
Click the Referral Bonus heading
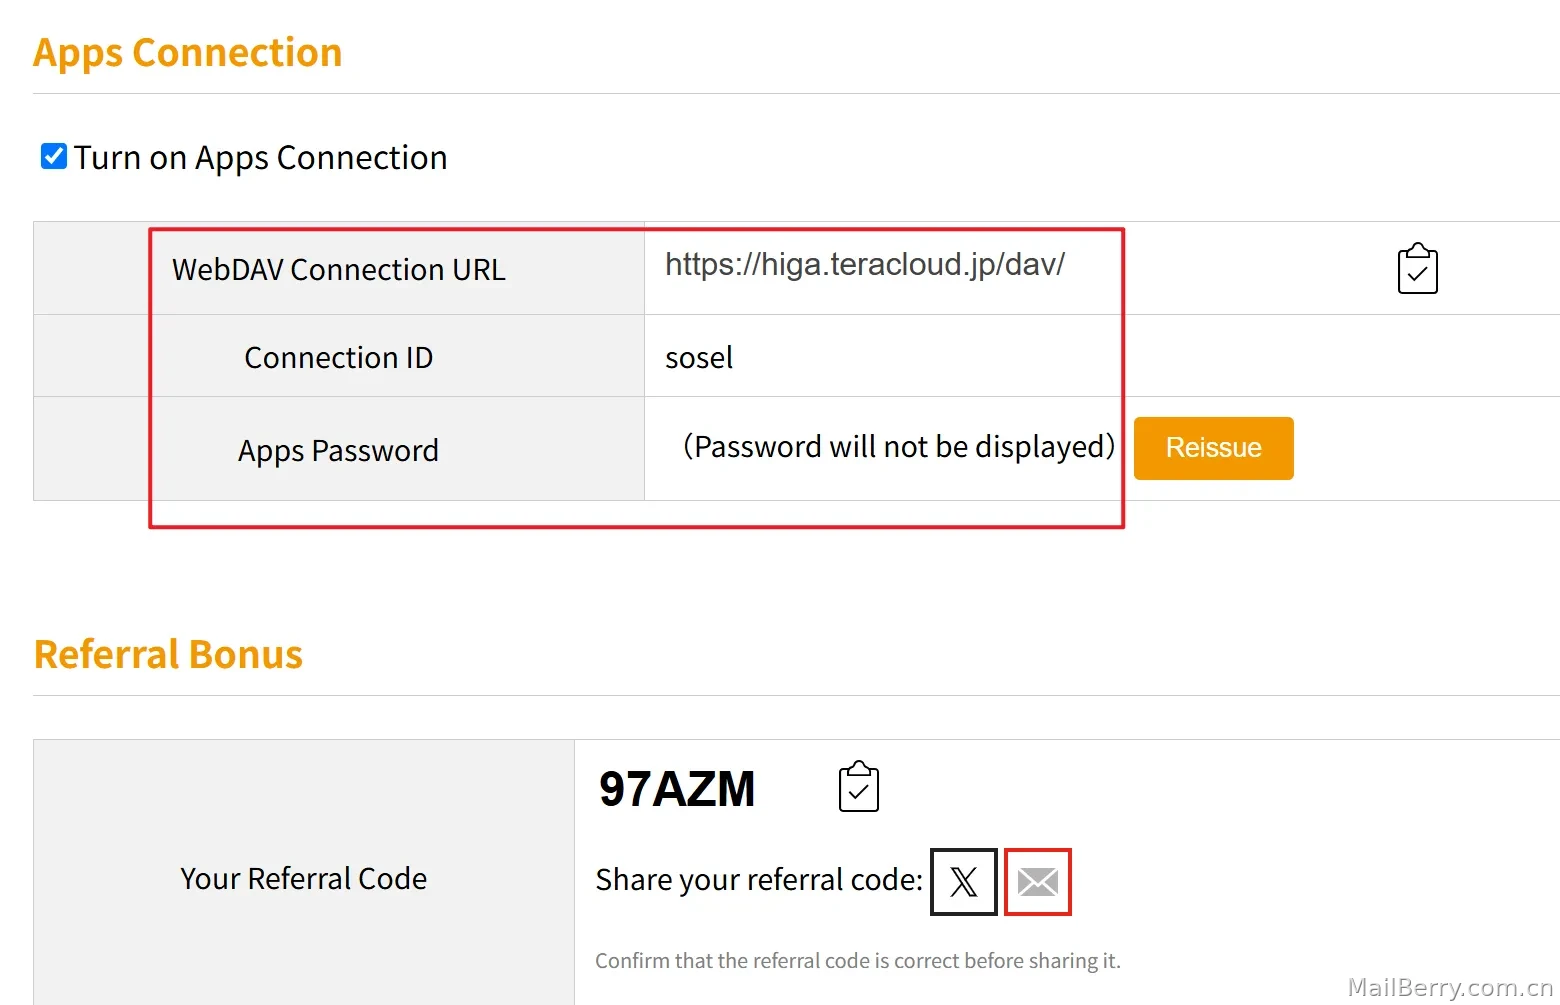click(168, 654)
